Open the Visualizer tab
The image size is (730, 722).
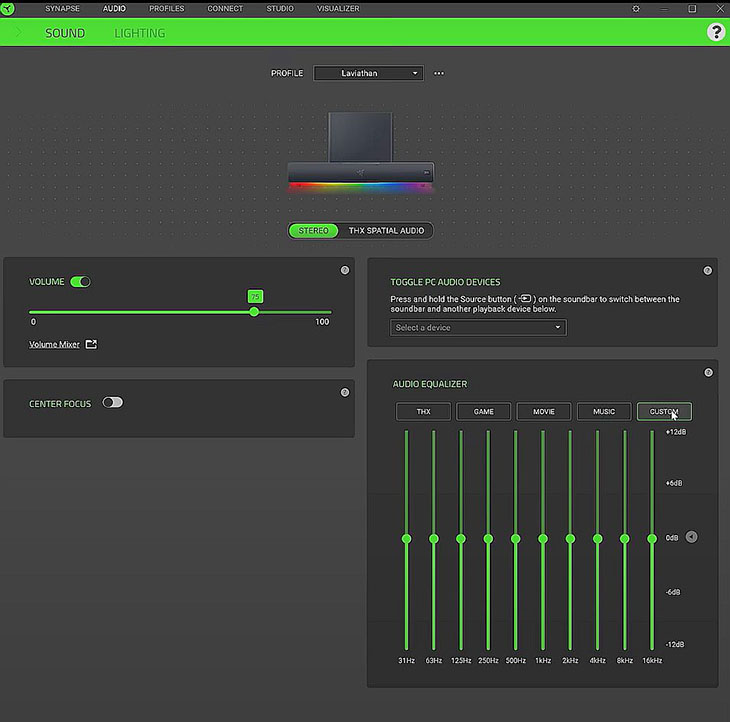[x=338, y=8]
